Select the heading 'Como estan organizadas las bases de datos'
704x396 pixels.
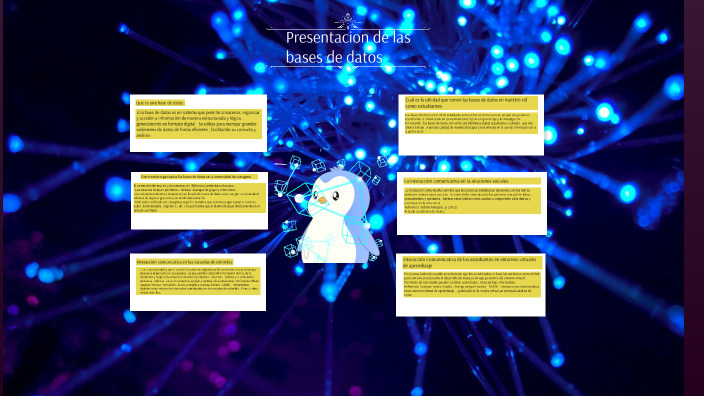[x=199, y=177]
